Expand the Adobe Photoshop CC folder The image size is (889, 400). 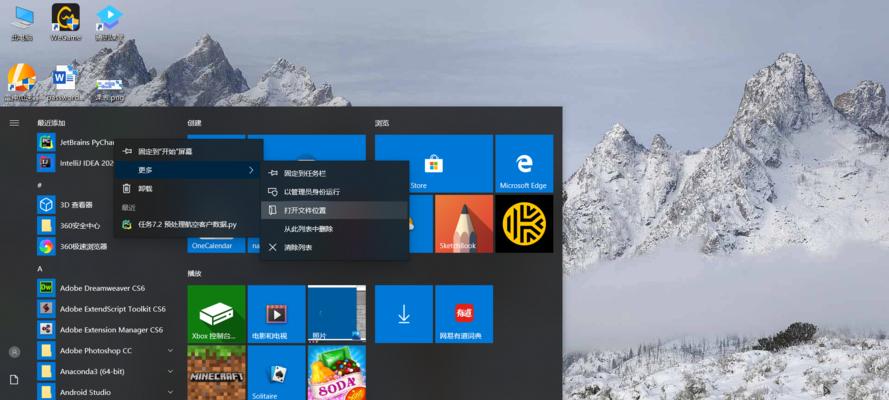click(x=170, y=351)
